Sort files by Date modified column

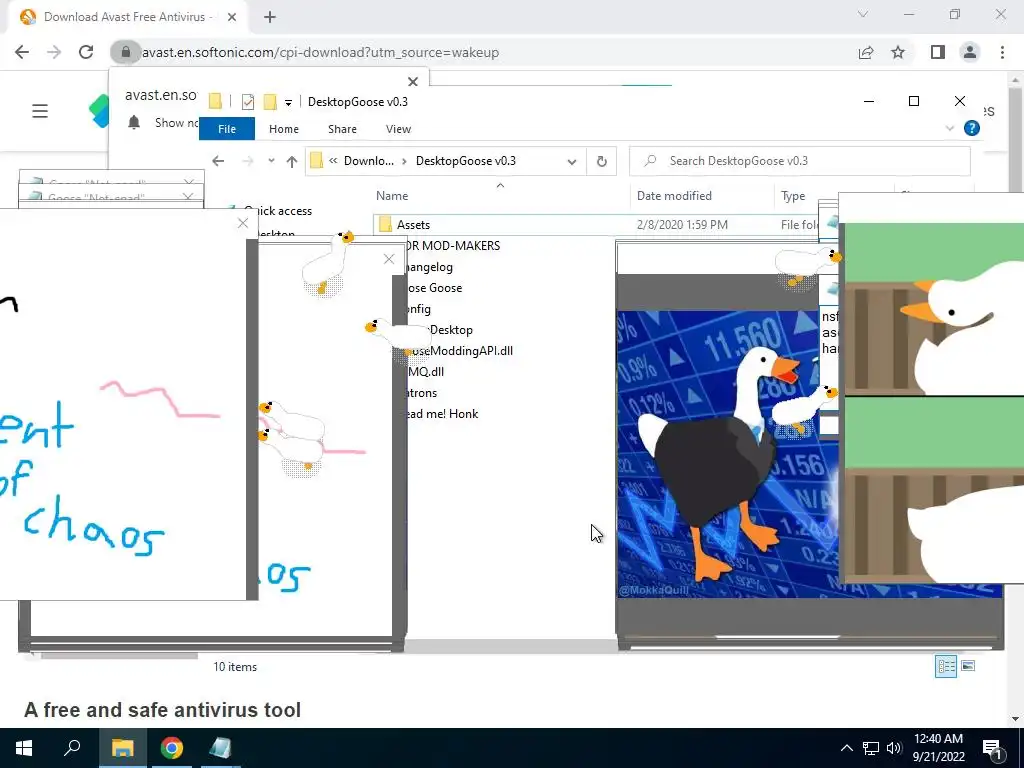tap(674, 196)
